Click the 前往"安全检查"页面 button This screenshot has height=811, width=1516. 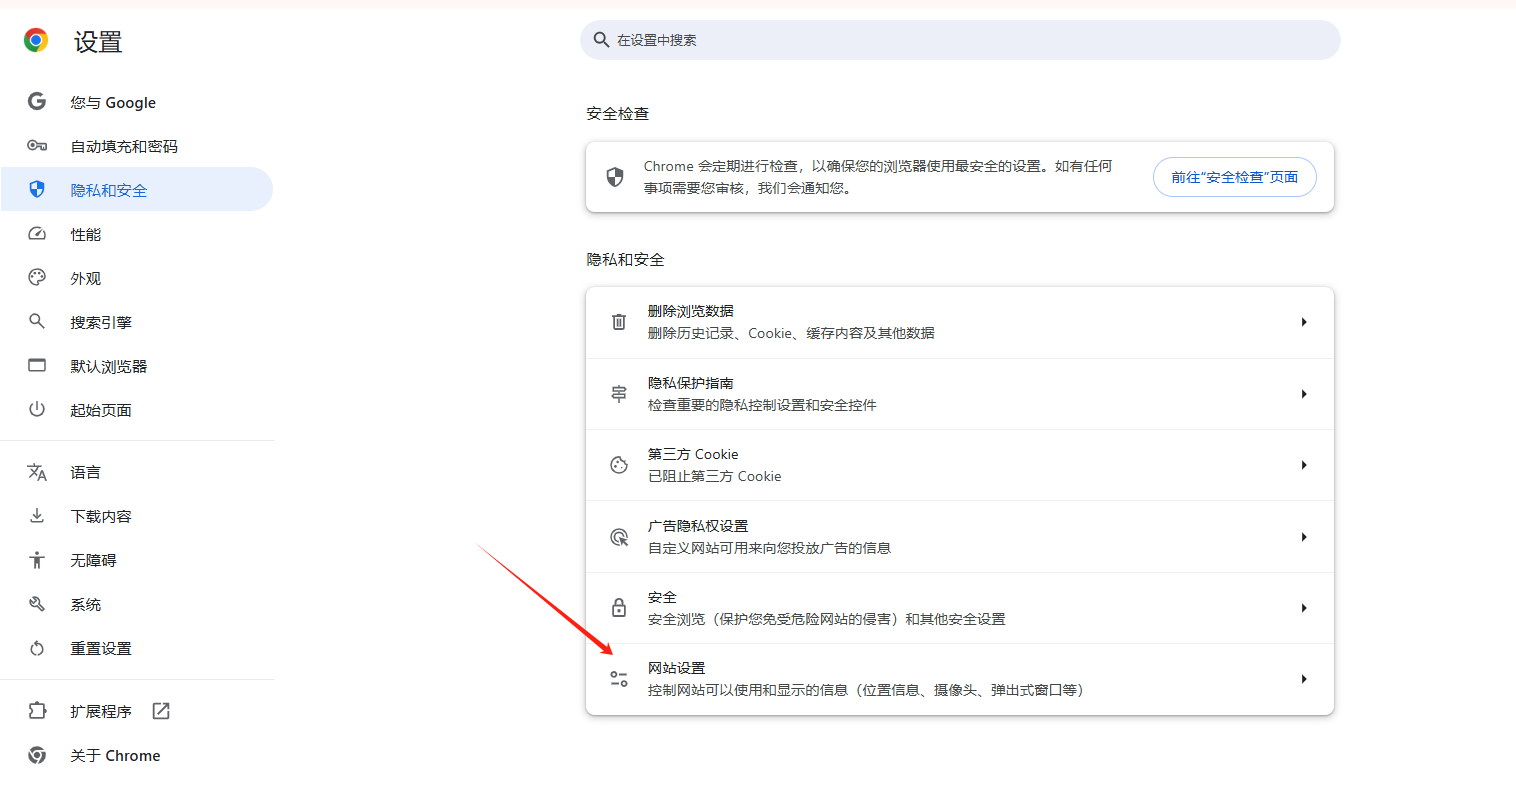tap(1234, 177)
